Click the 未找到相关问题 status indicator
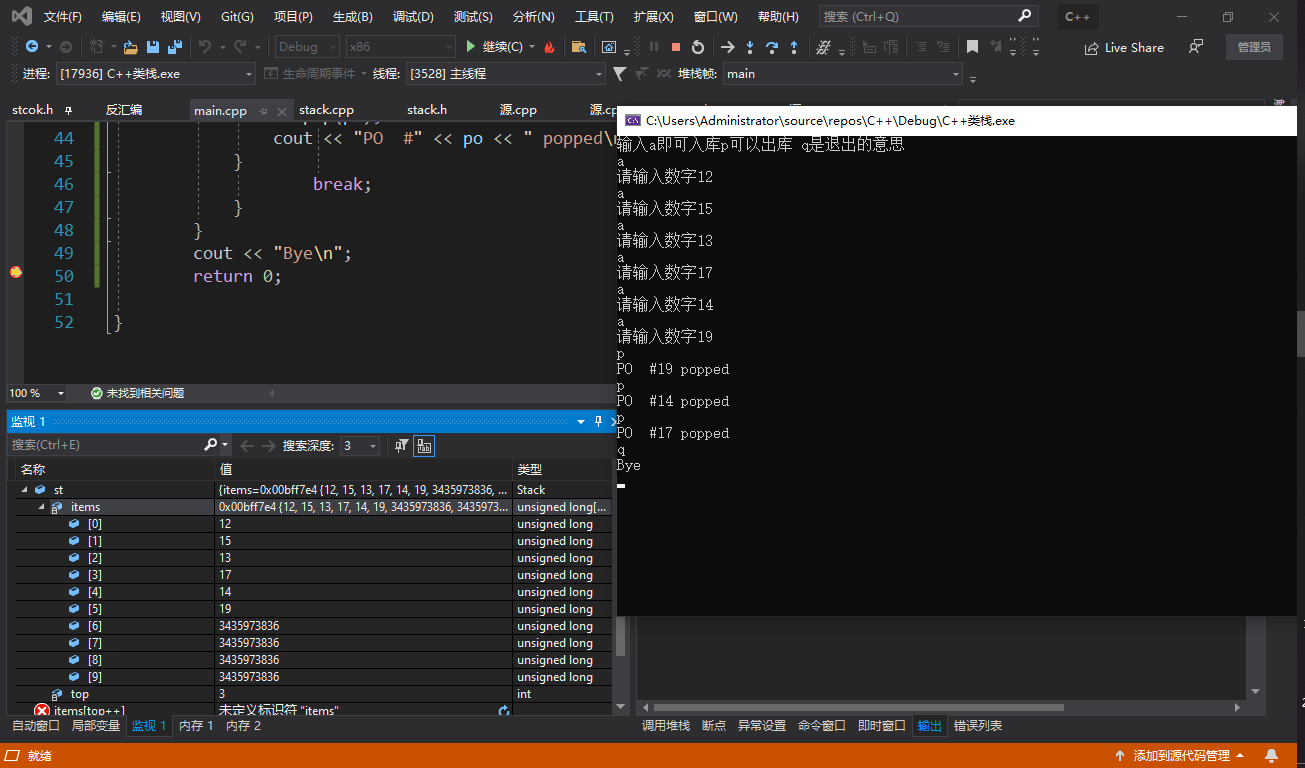1305x768 pixels. [x=137, y=393]
